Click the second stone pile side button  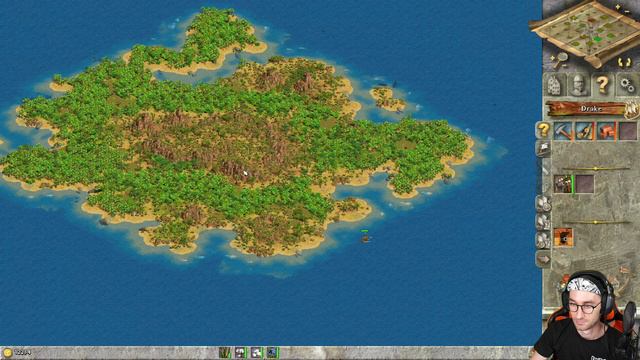coord(543,222)
